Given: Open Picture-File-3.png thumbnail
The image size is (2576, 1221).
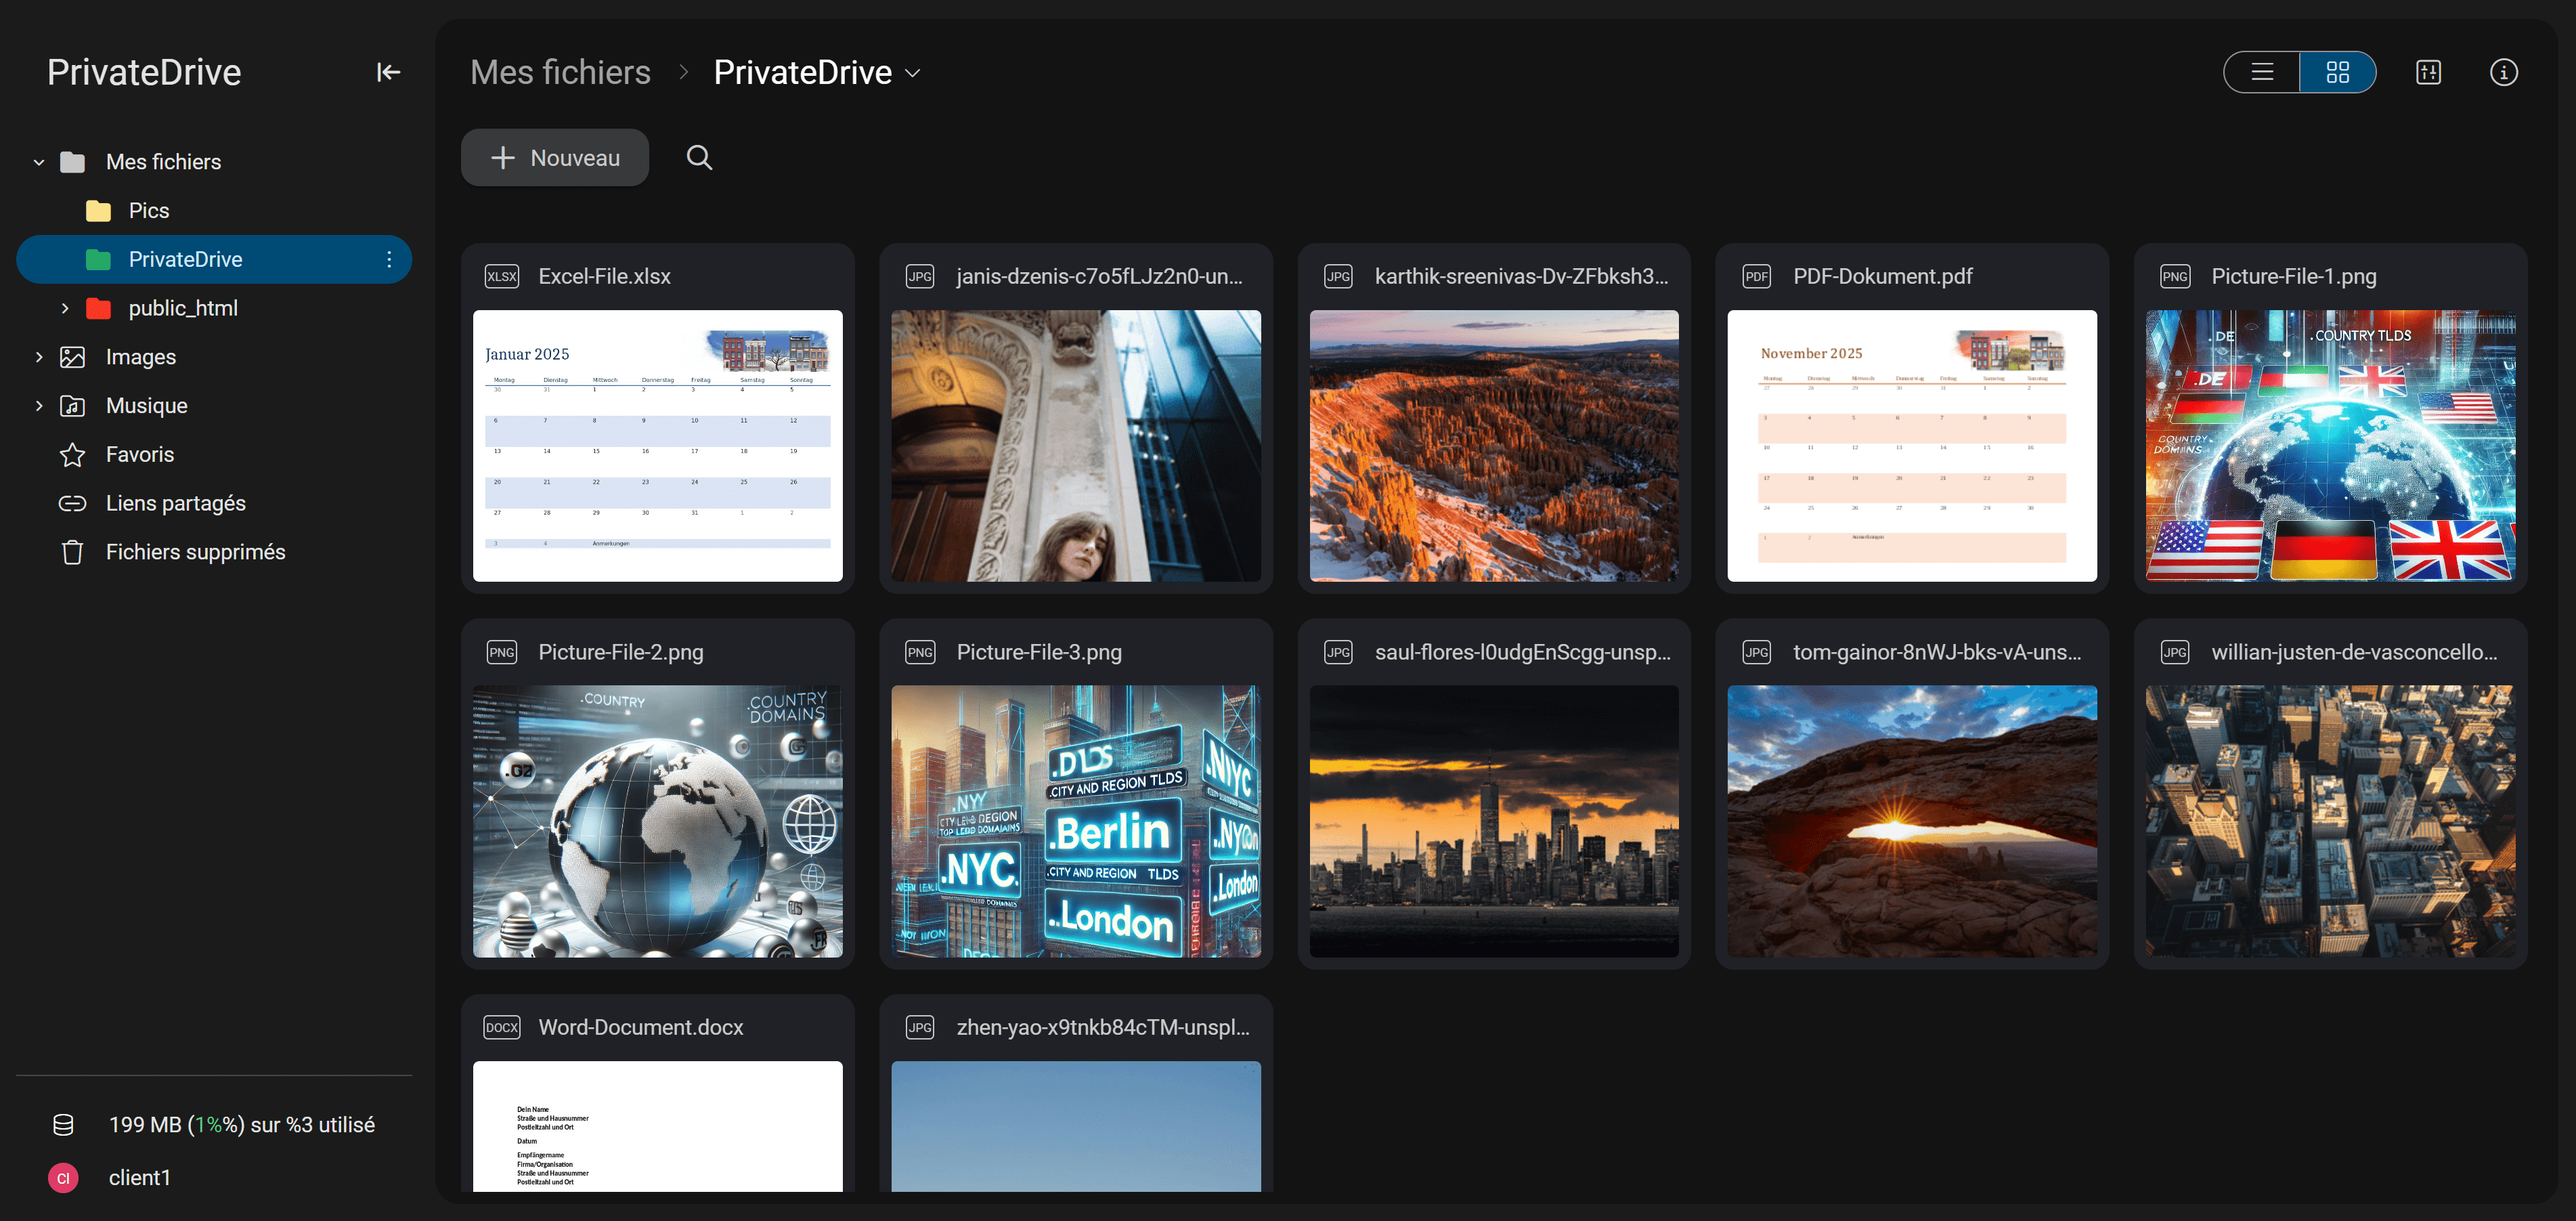Looking at the screenshot, I should click(x=1075, y=820).
